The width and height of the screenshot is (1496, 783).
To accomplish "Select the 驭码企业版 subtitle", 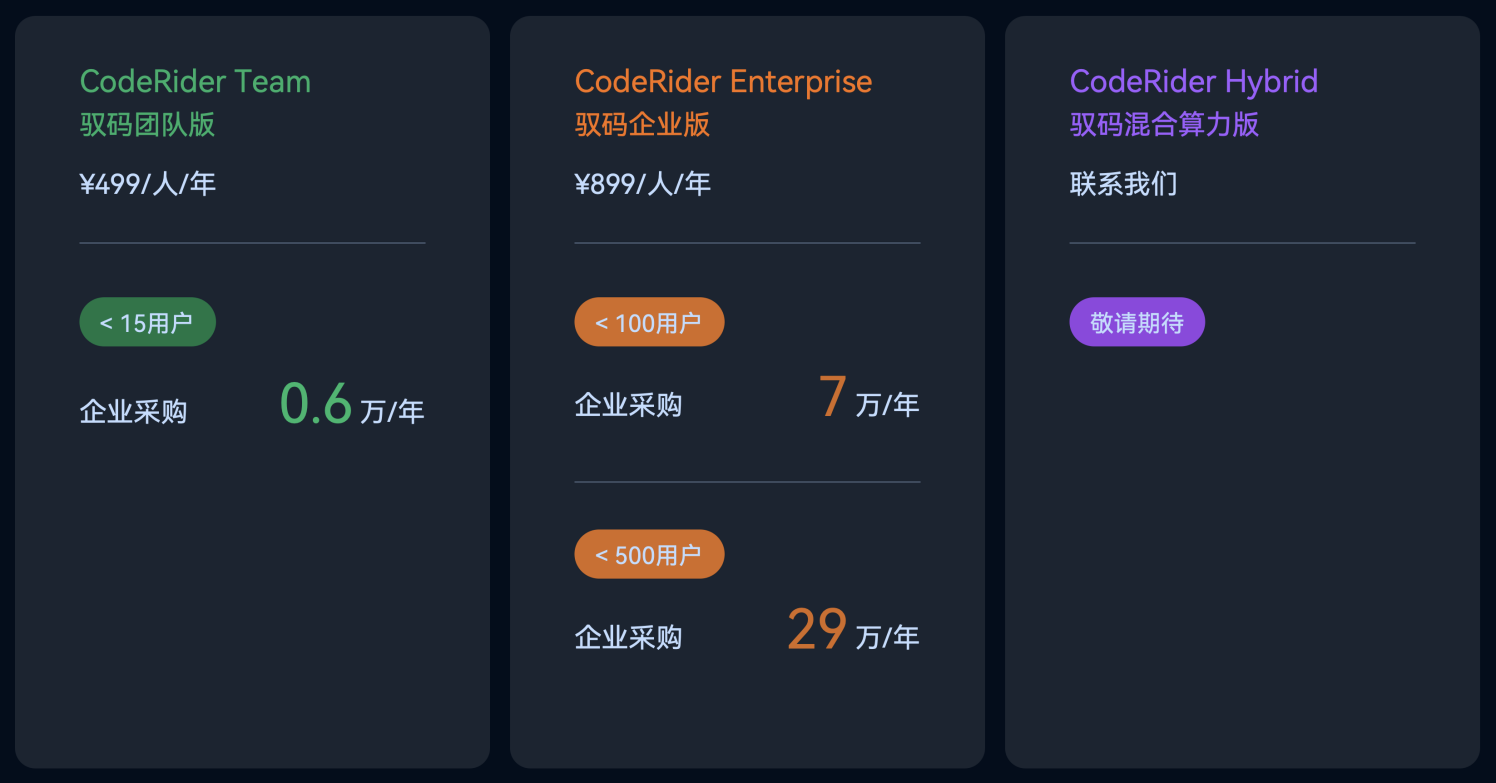I will pyautogui.click(x=642, y=124).
